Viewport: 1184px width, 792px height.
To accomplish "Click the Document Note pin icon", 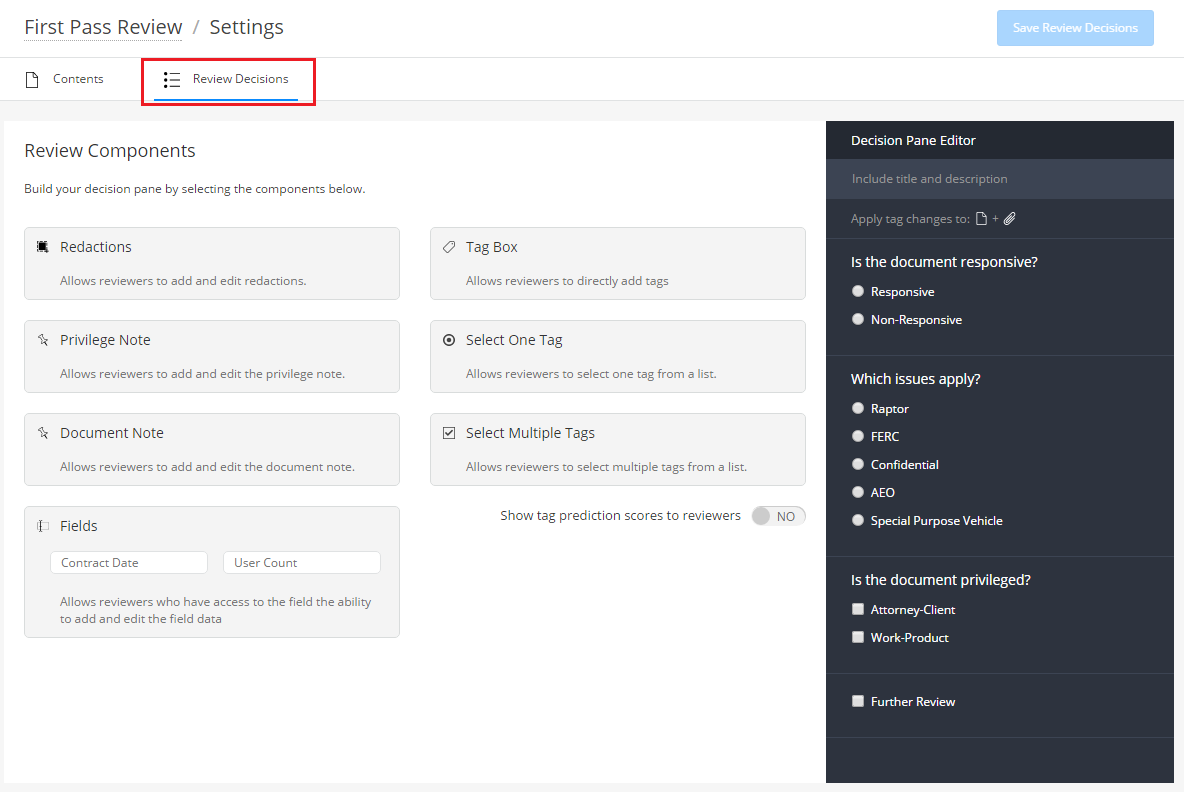I will [x=43, y=433].
